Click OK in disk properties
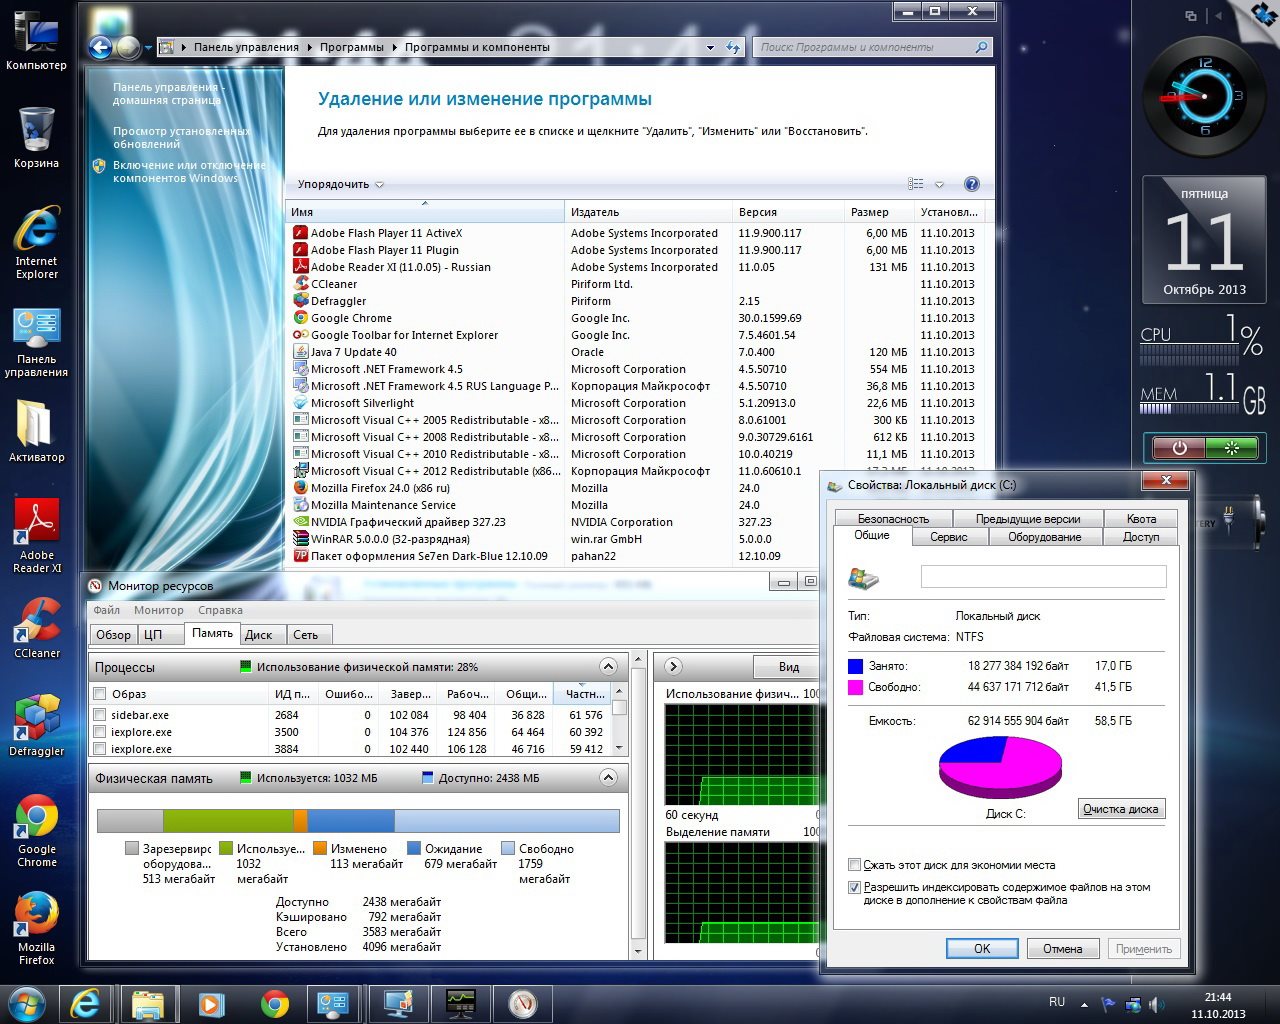 coord(982,949)
